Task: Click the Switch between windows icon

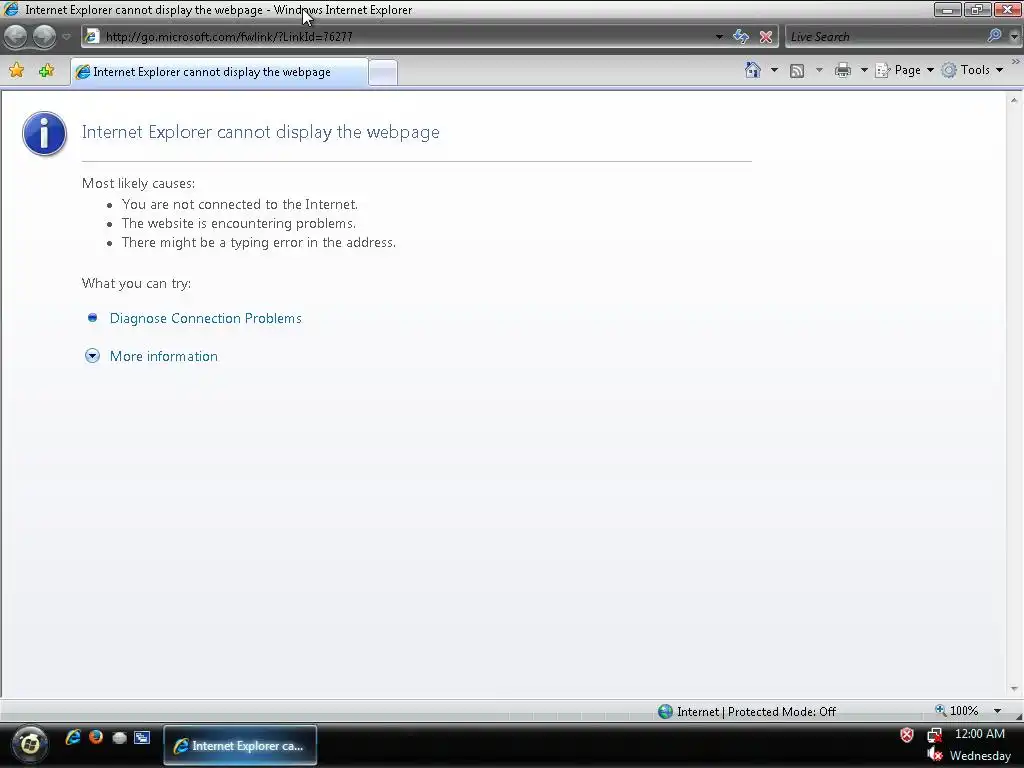Action: (x=142, y=737)
